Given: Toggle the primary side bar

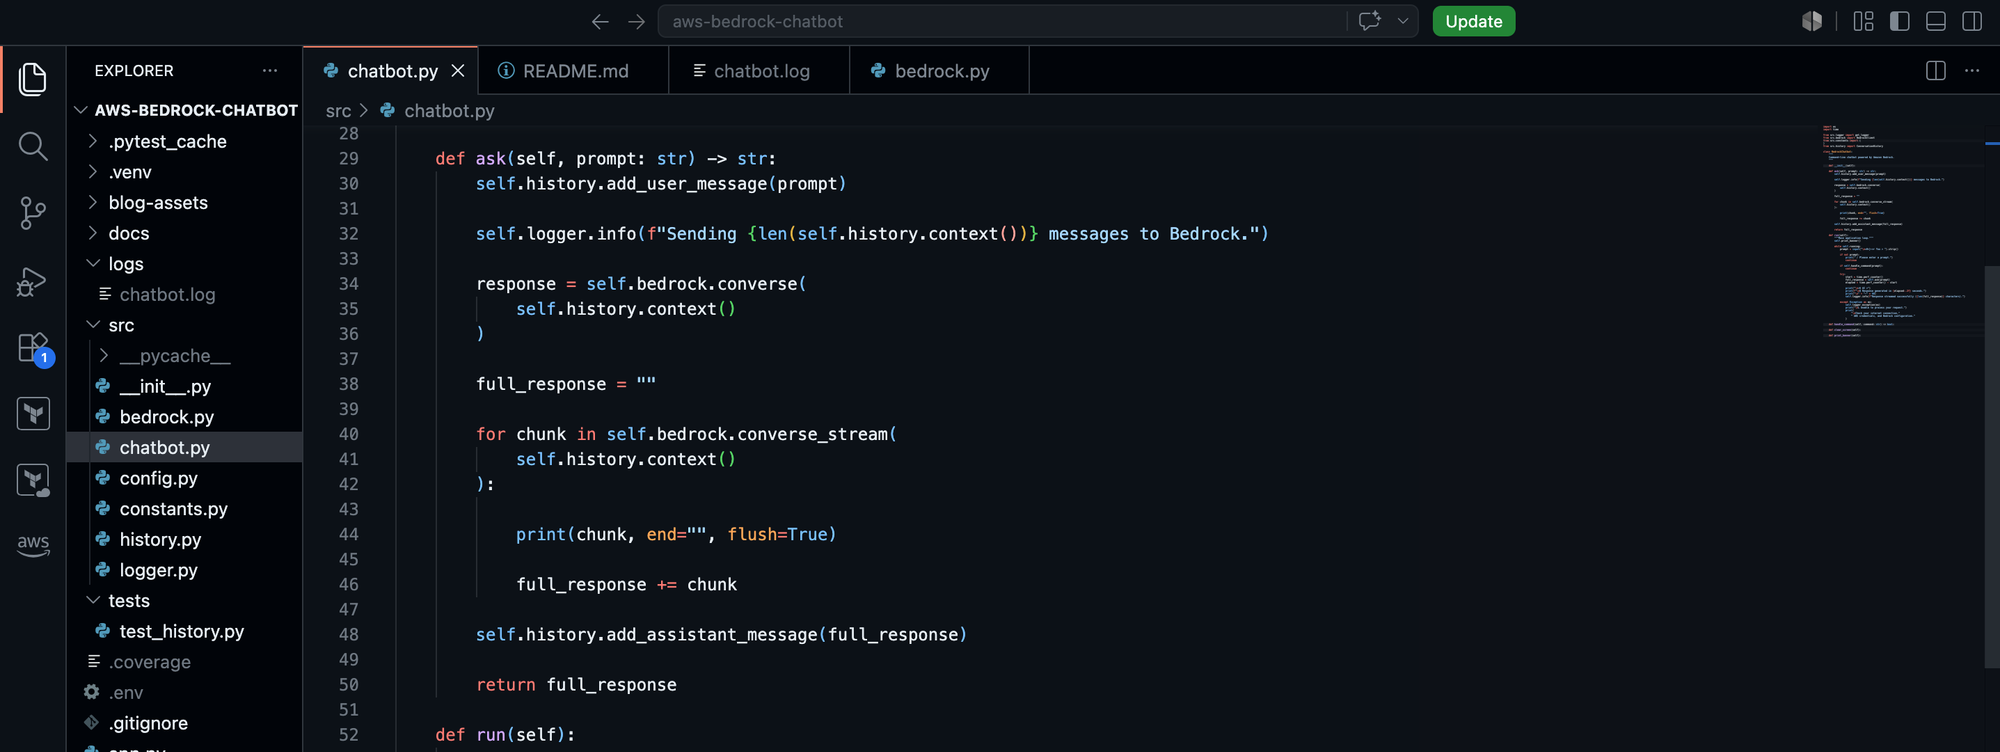Looking at the screenshot, I should pos(1899,21).
